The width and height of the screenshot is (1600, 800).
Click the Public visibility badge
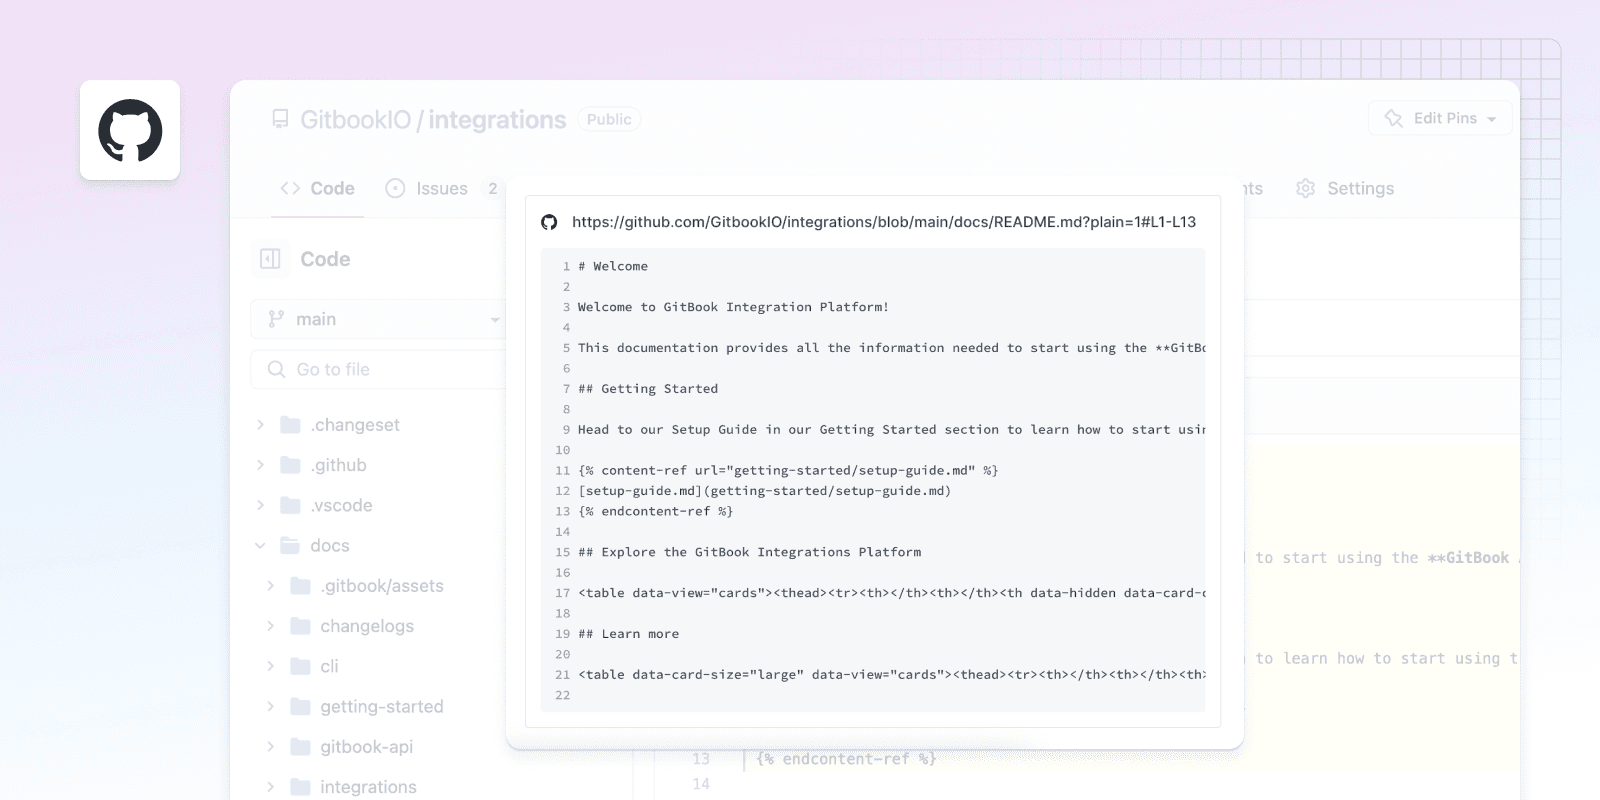click(609, 119)
